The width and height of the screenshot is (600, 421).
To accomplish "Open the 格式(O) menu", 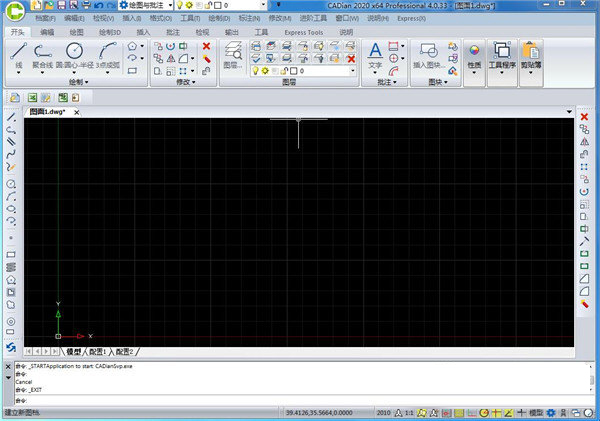I will [x=159, y=18].
